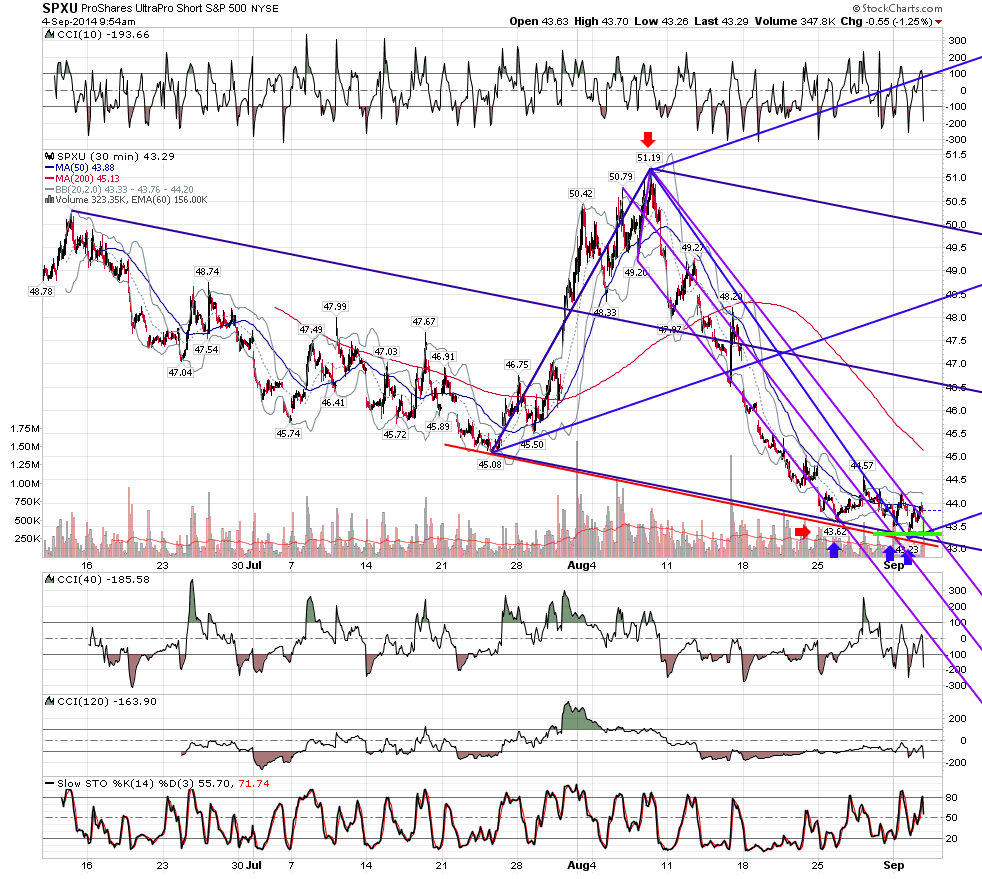
Task: Click the 51.19 peak price label
Action: [x=649, y=158]
